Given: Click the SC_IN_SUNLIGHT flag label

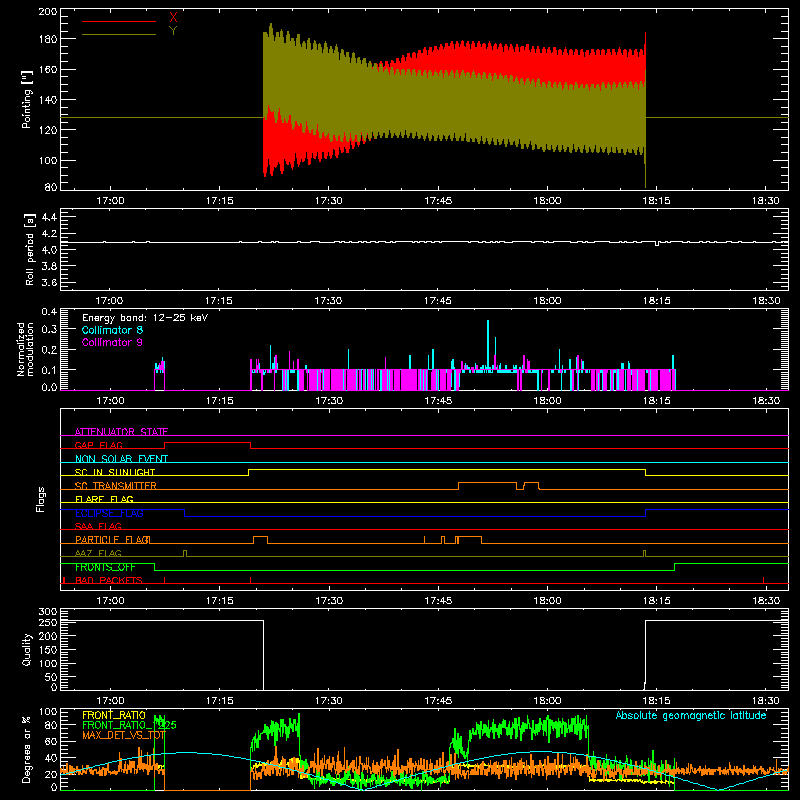Looking at the screenshot, I should tap(115, 472).
